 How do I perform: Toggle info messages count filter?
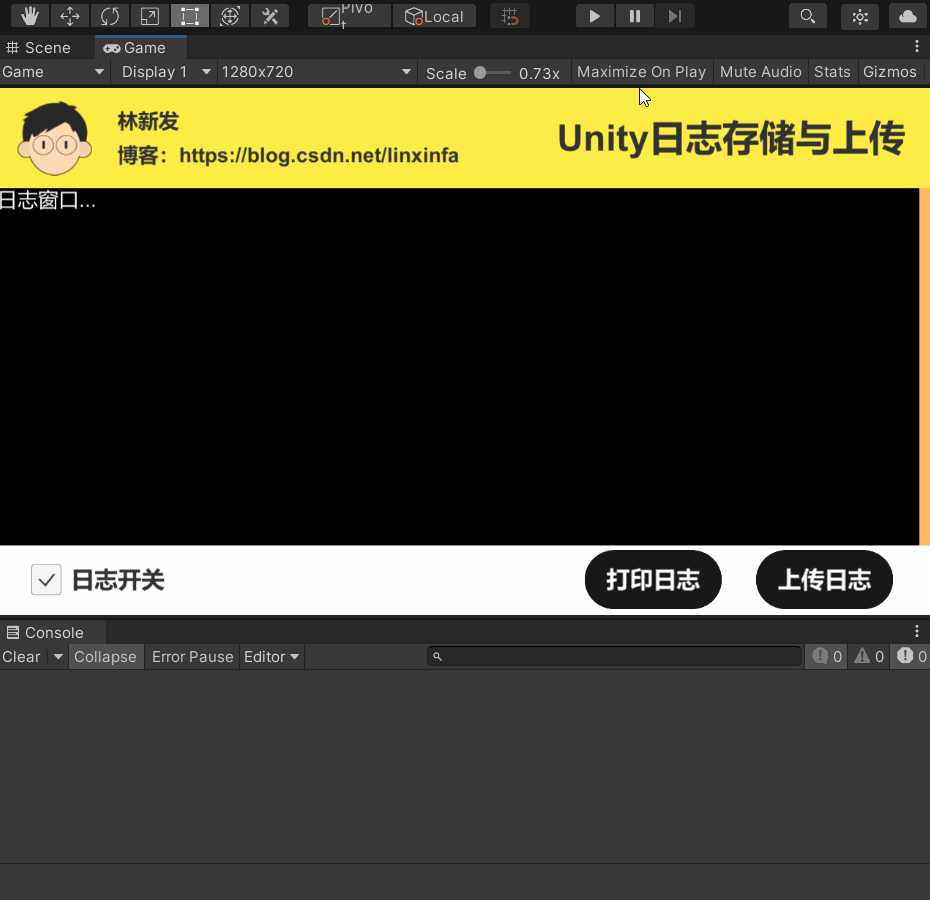pyautogui.click(x=827, y=656)
